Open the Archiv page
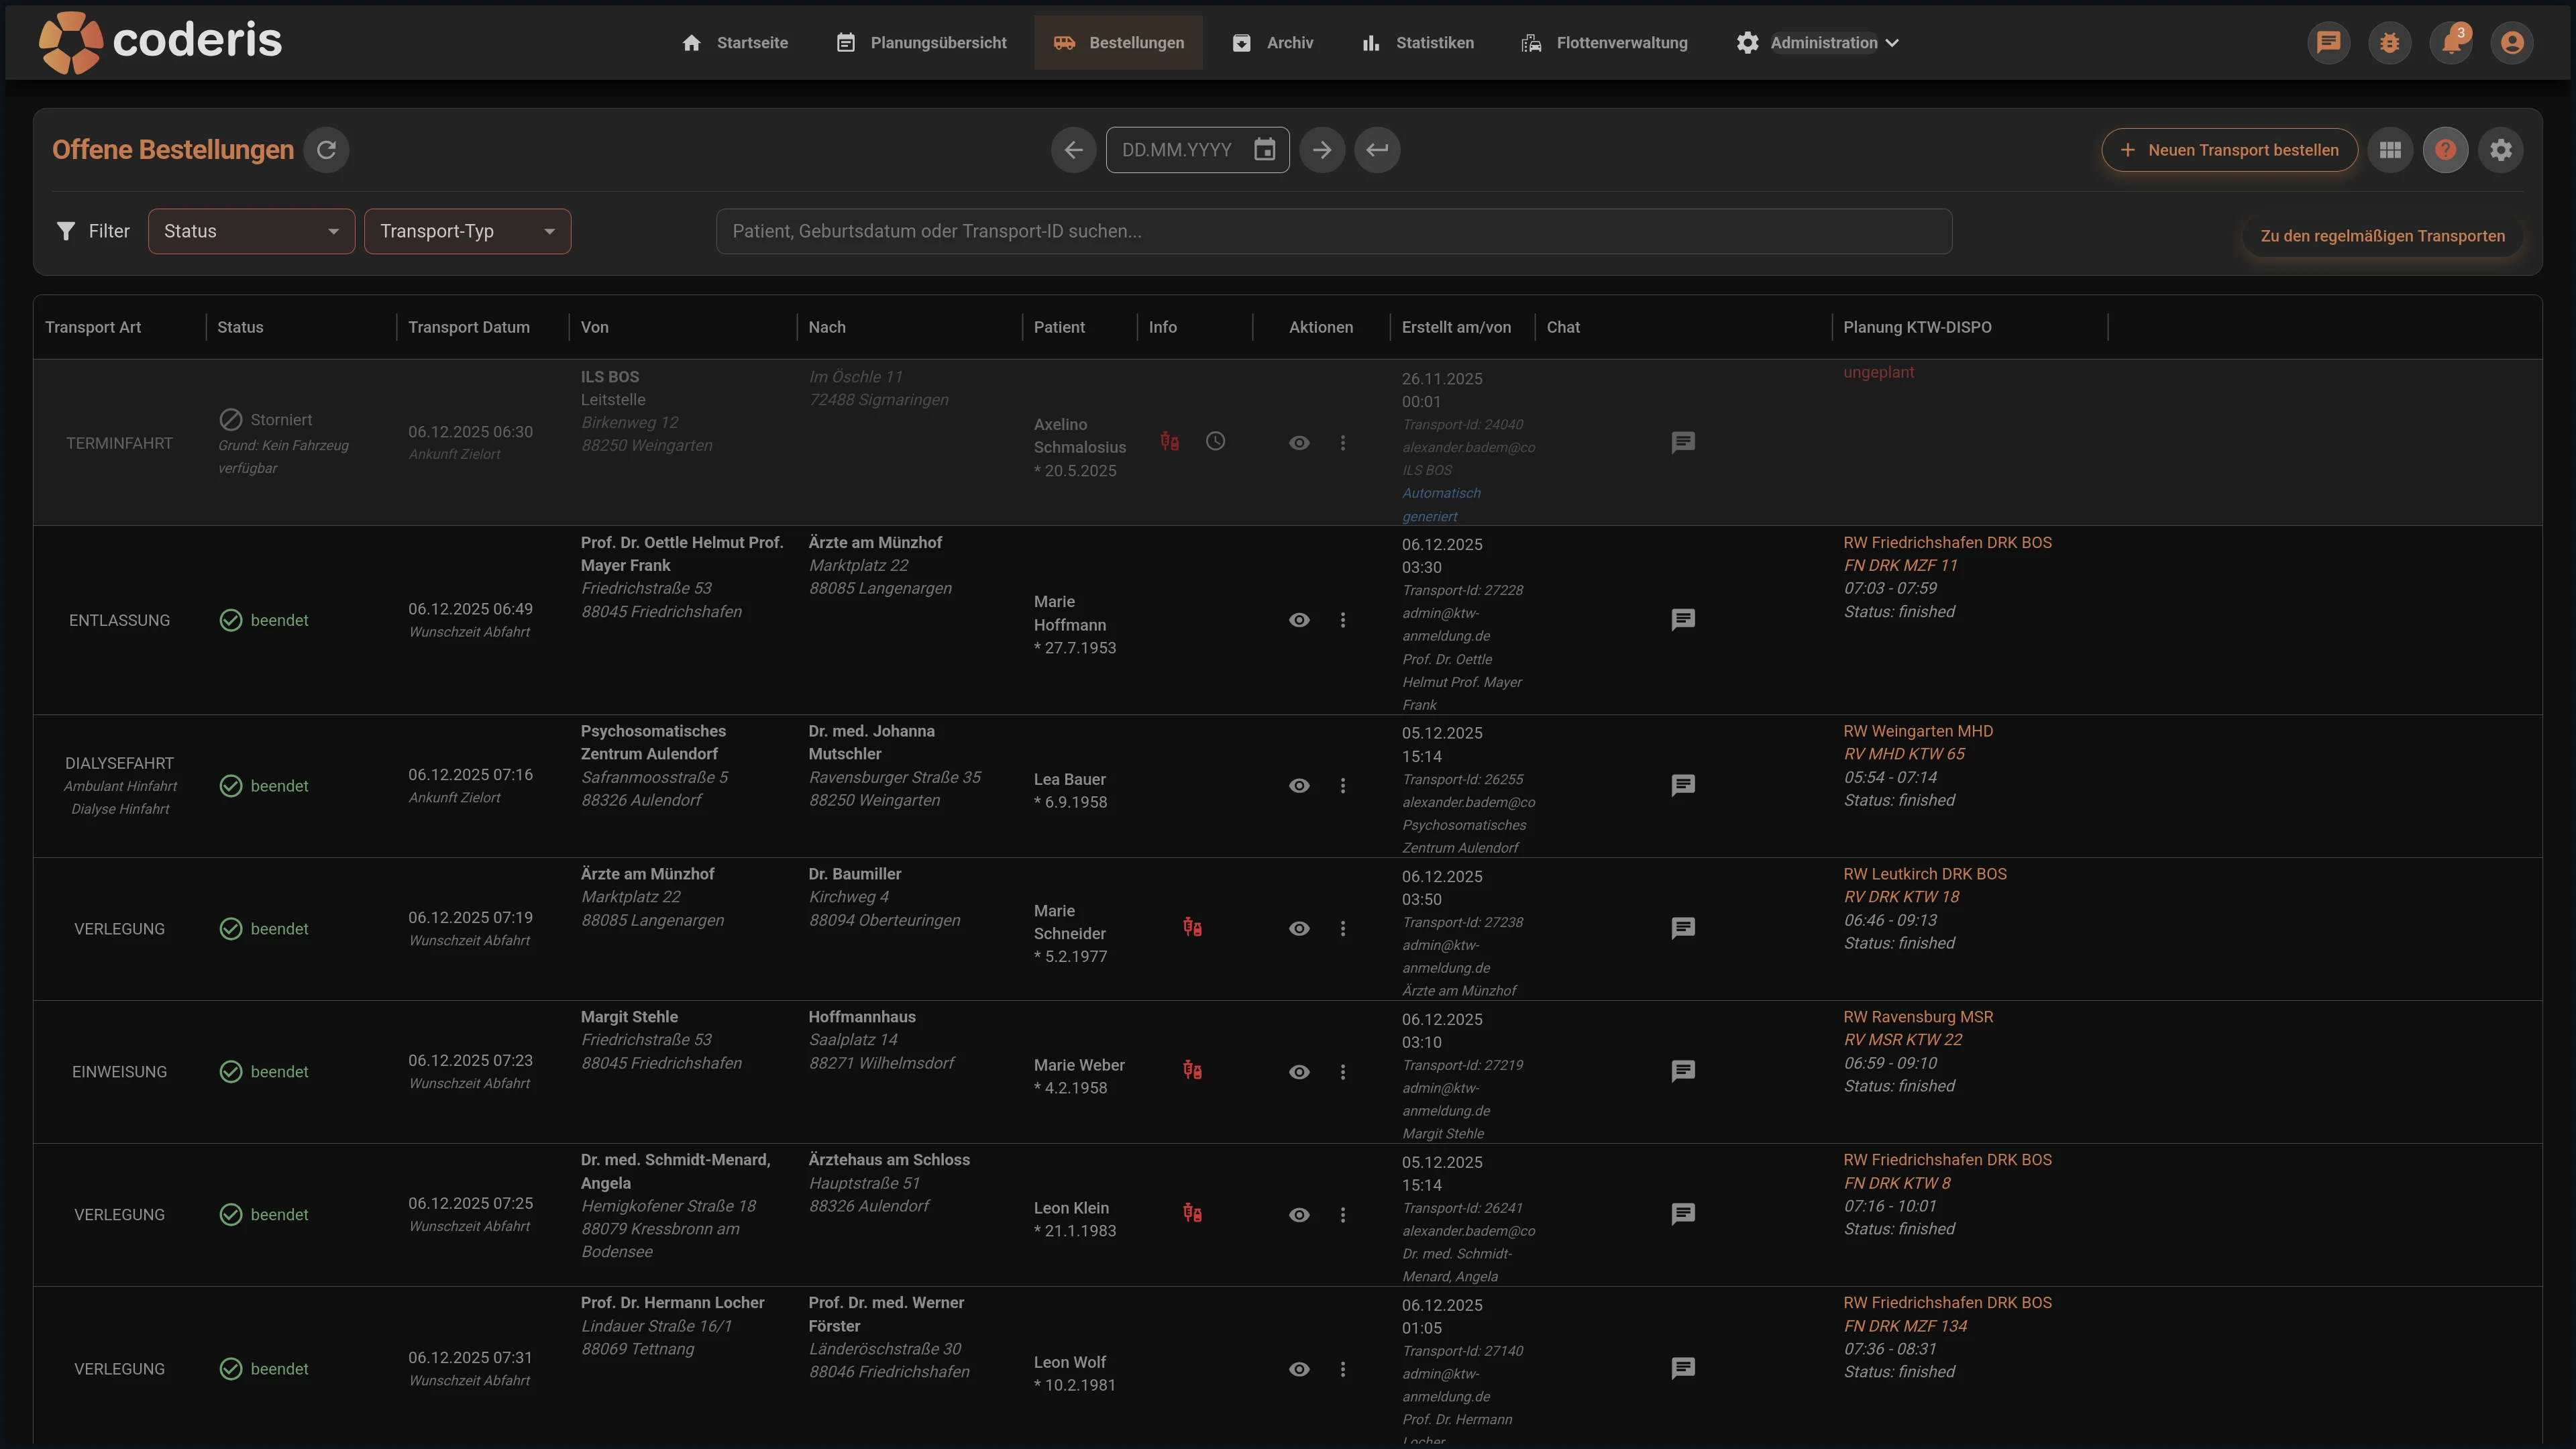2576x1449 pixels. (x=1272, y=43)
